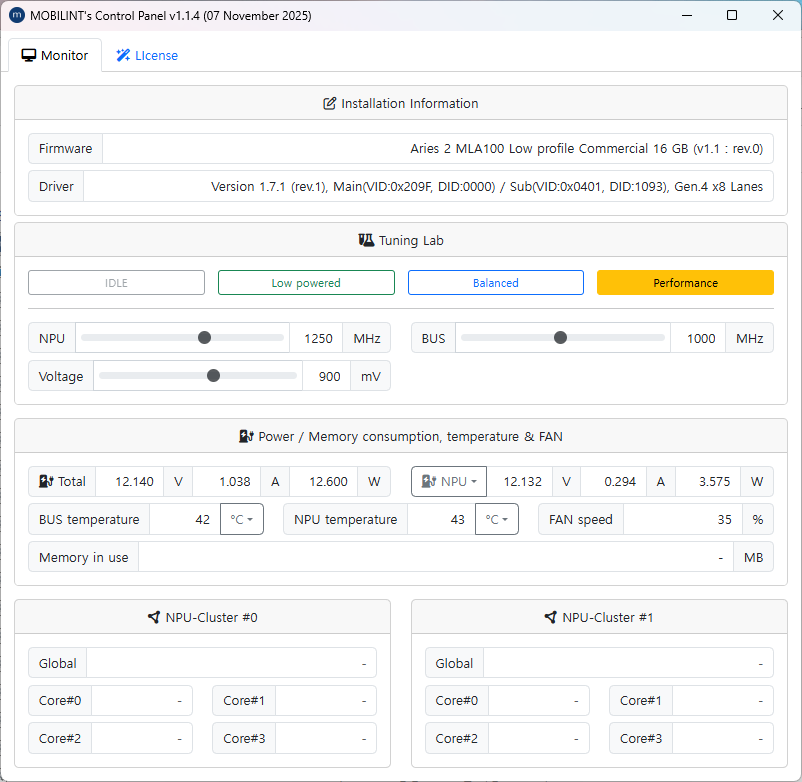
Task: Switch to the Monitor tab
Action: pos(55,56)
